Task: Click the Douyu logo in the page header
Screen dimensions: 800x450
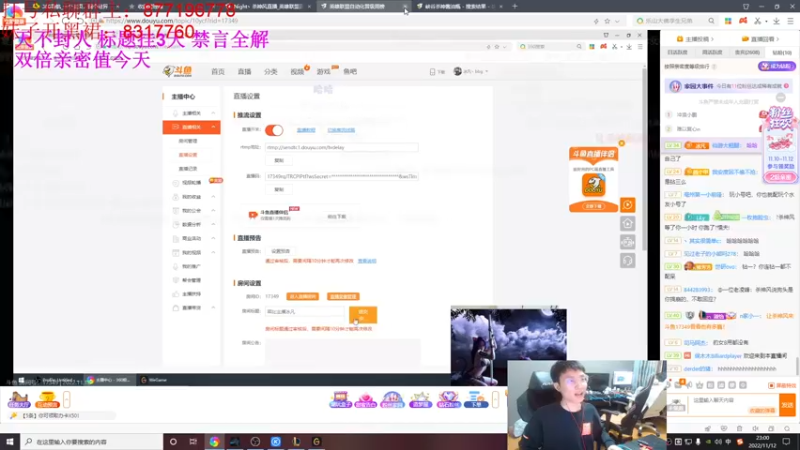Action: pyautogui.click(x=178, y=71)
